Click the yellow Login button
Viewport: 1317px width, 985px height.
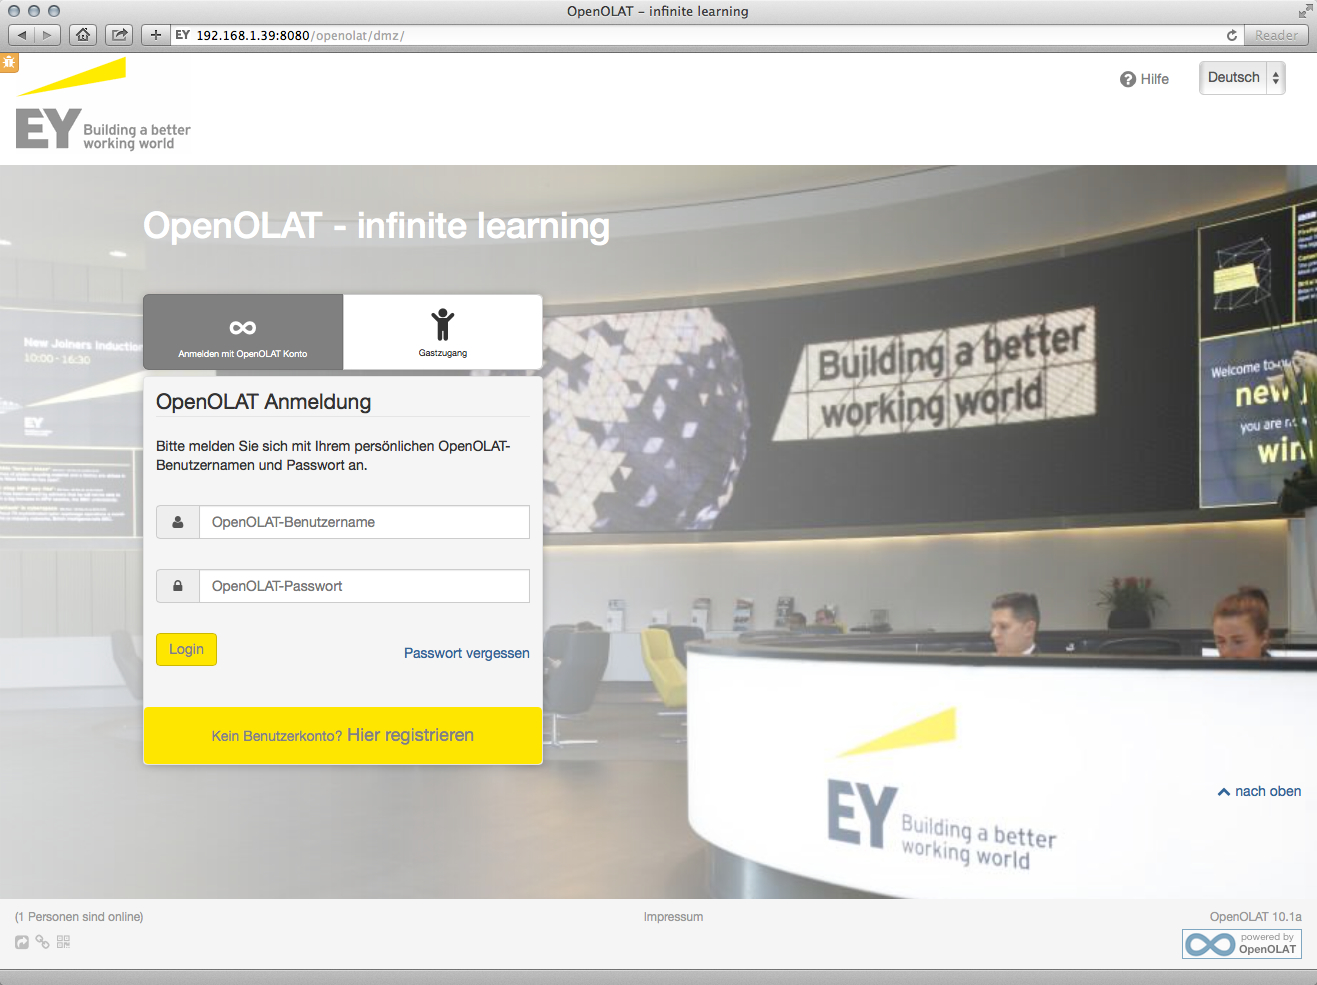186,649
